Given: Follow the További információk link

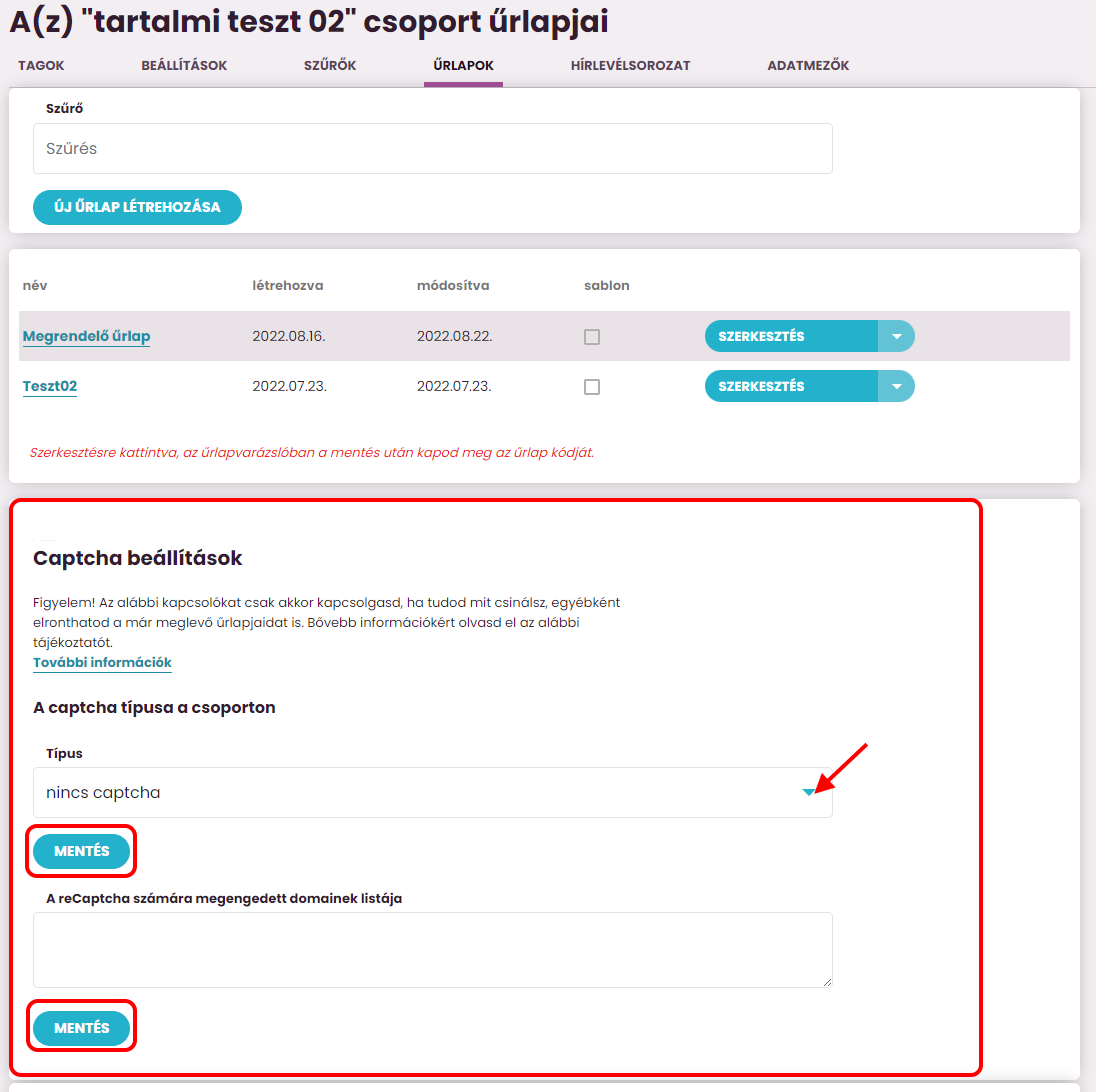Looking at the screenshot, I should [x=102, y=663].
